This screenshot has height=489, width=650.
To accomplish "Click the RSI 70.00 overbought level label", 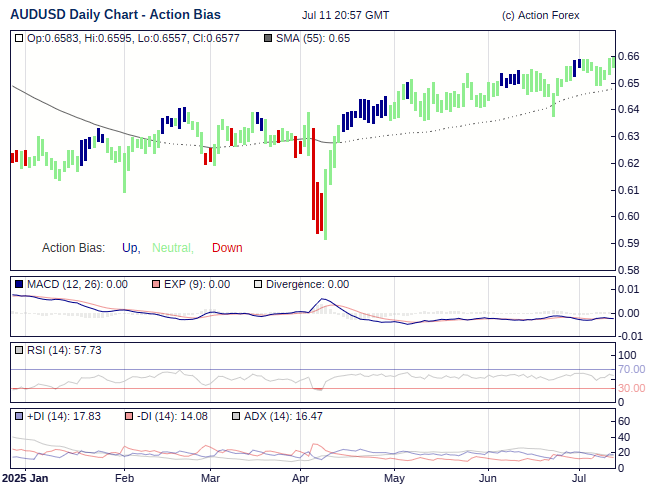I will [x=631, y=369].
